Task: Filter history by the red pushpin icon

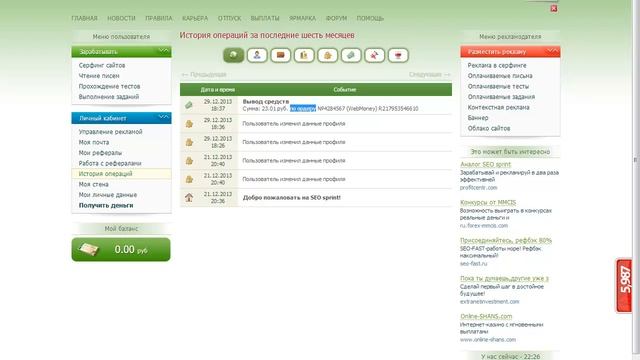Action: coord(374,55)
